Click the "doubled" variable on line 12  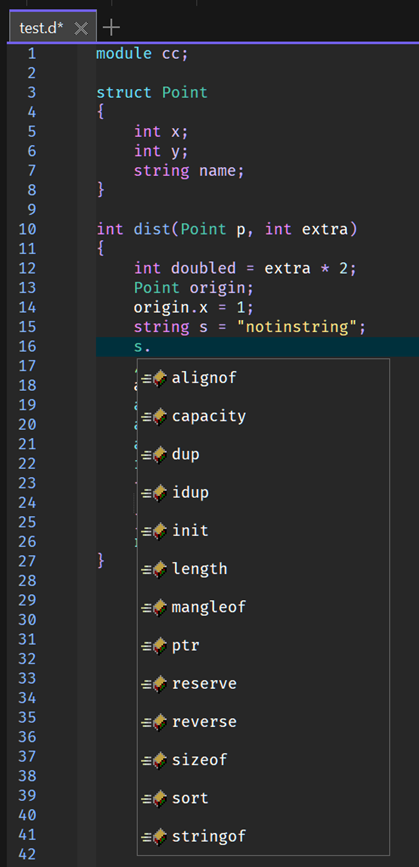pyautogui.click(x=202, y=268)
